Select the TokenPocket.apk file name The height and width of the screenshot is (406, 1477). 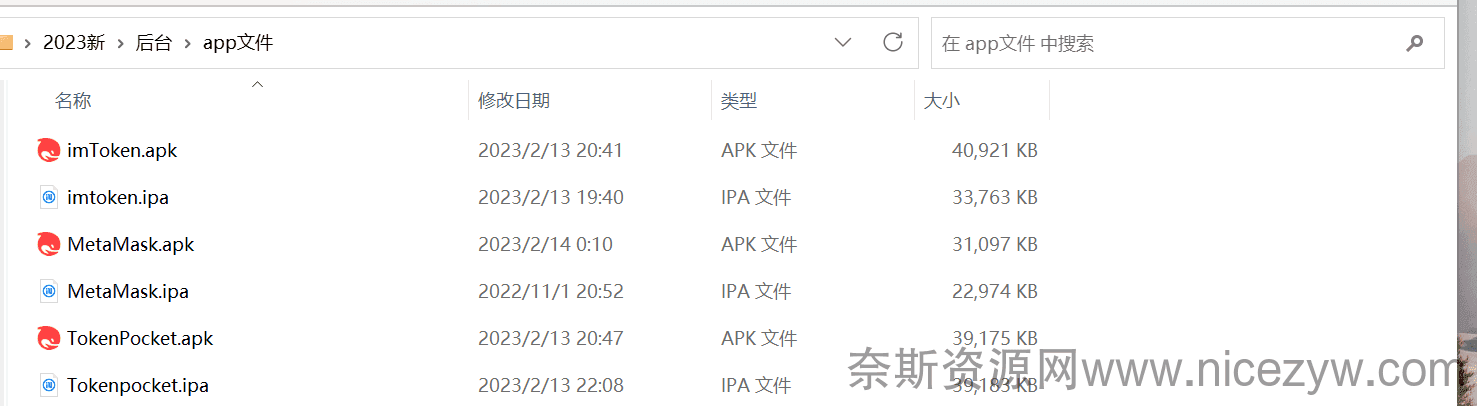140,339
